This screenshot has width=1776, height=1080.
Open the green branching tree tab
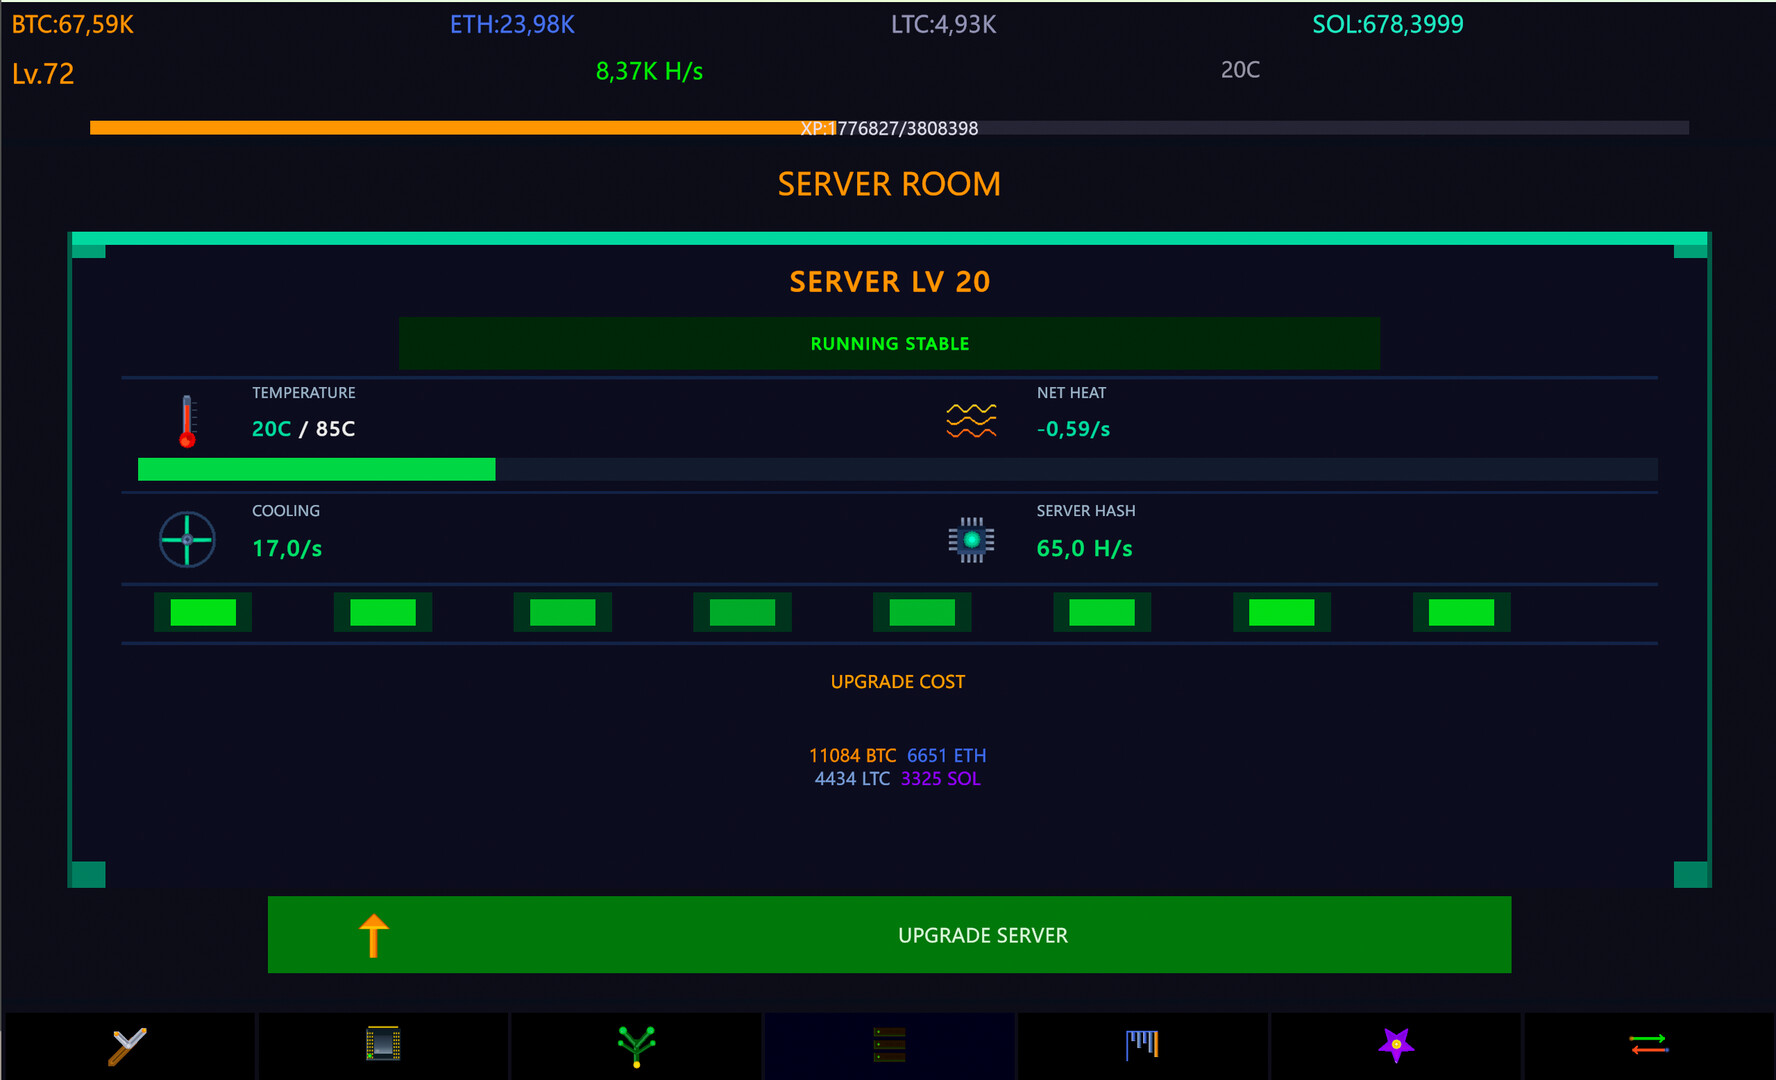(x=636, y=1046)
